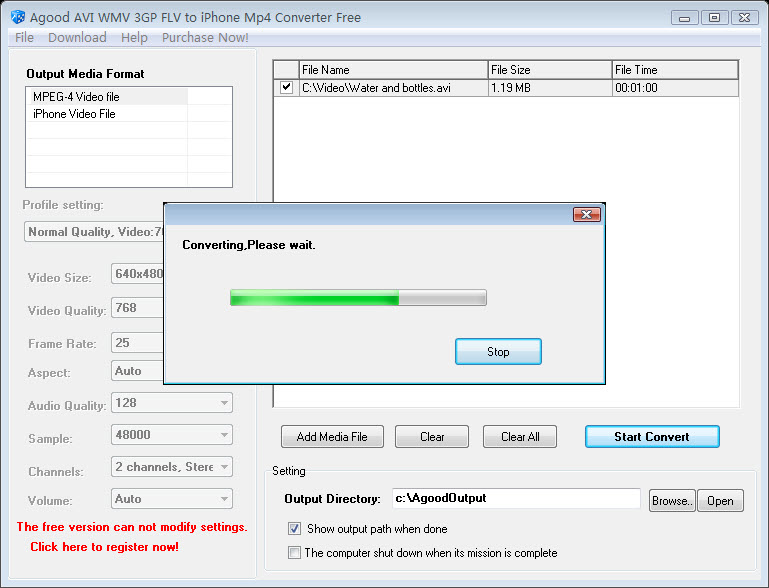
Task: Browse for an output directory
Action: [x=672, y=501]
